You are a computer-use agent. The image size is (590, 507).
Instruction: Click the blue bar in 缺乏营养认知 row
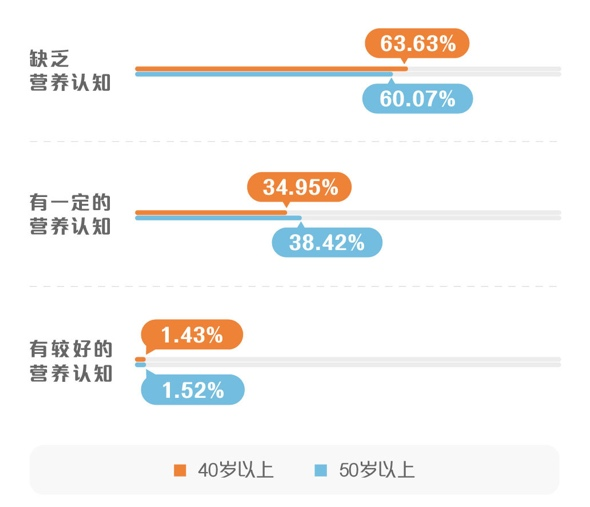264,74
